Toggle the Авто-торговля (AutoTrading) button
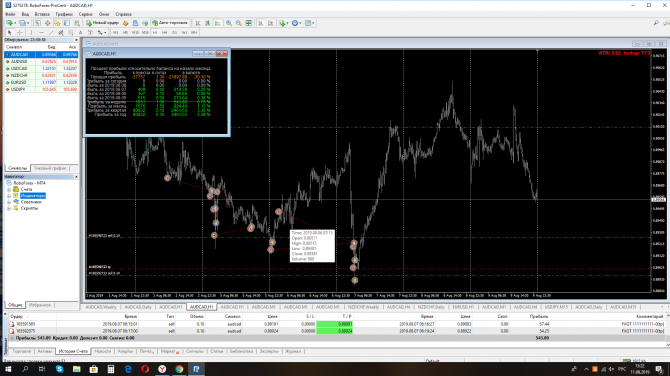Image resolution: width=670 pixels, height=376 pixels. [x=170, y=23]
